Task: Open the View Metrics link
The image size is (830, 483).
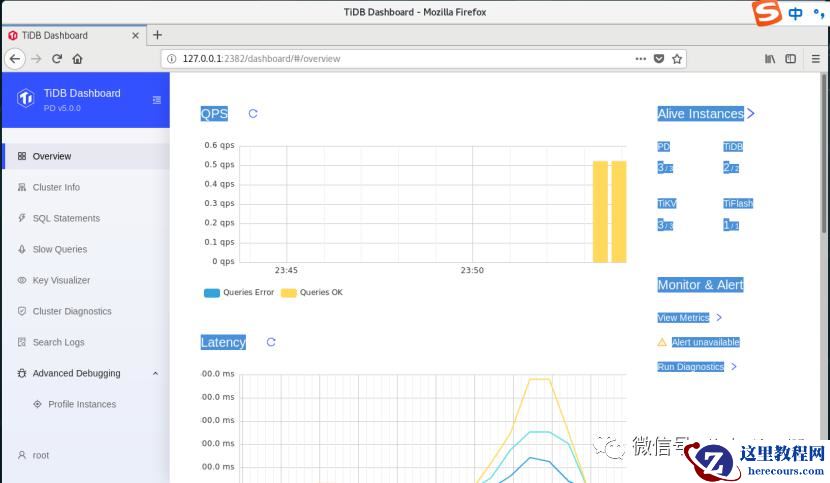Action: [x=684, y=318]
